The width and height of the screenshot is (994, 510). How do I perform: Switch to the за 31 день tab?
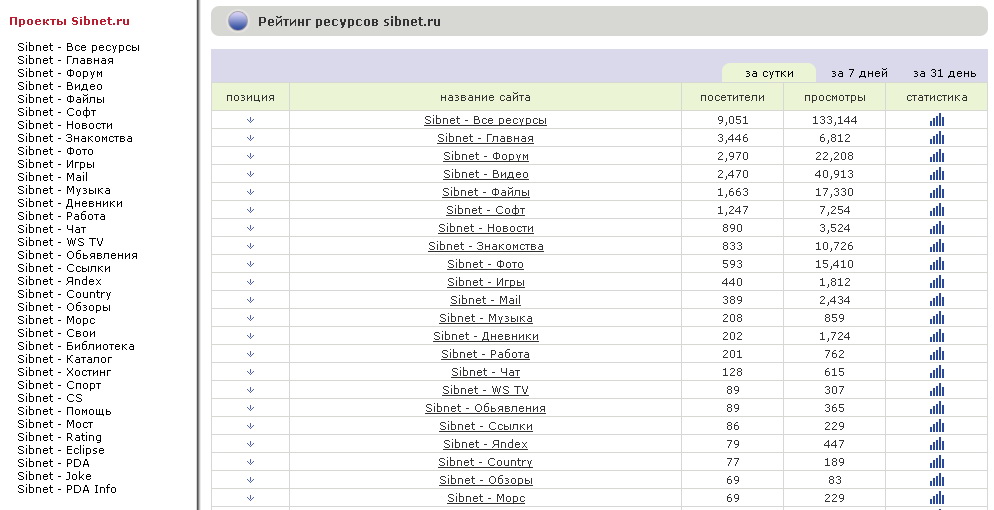[945, 73]
